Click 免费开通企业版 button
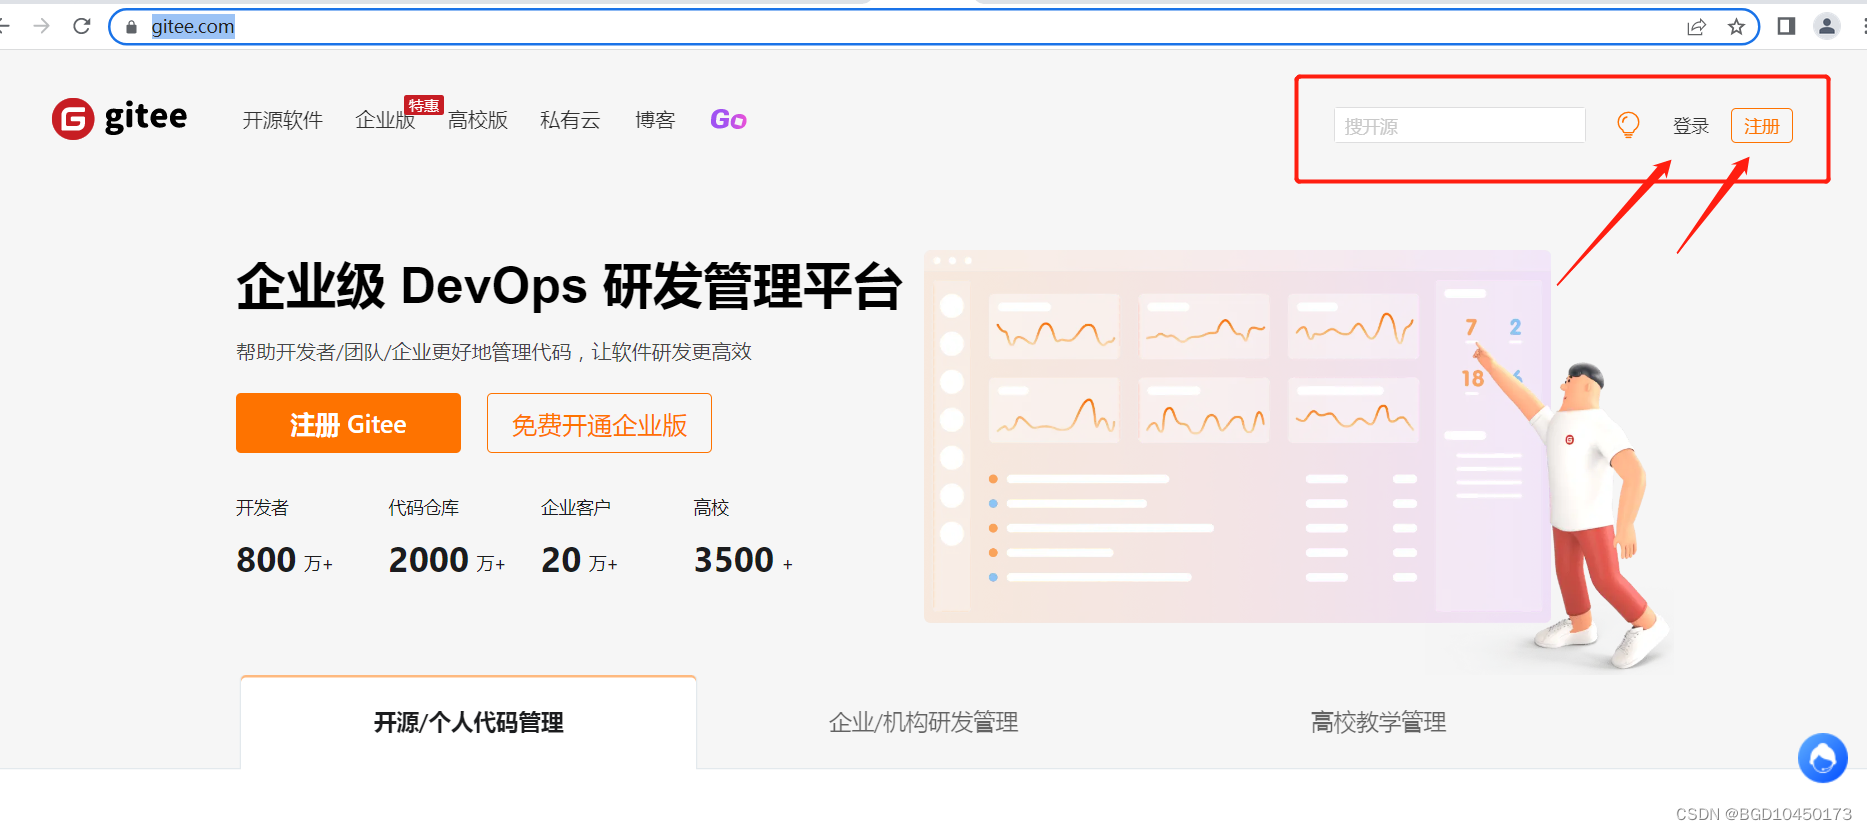 point(599,423)
